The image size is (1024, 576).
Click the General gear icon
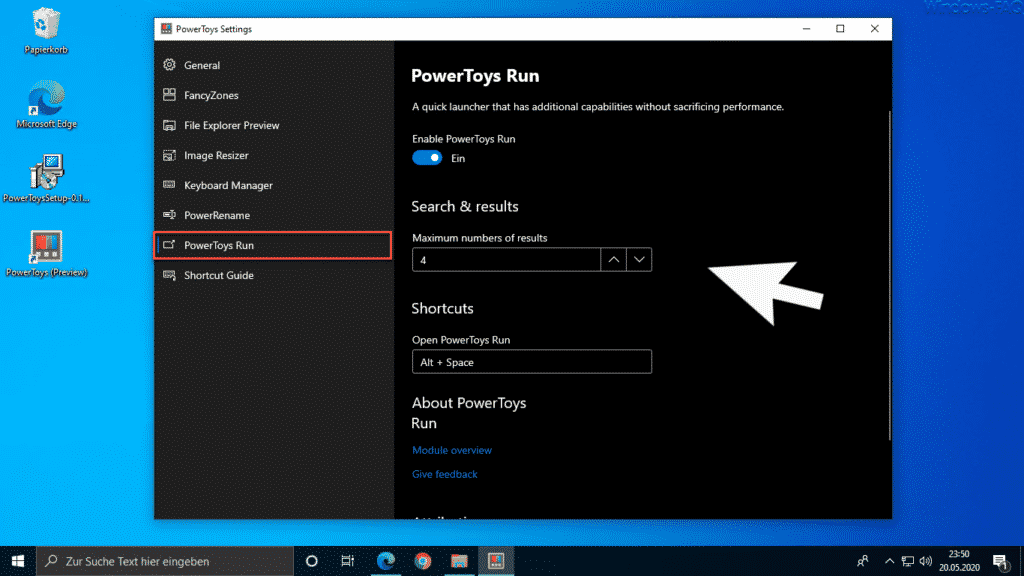[x=170, y=65]
